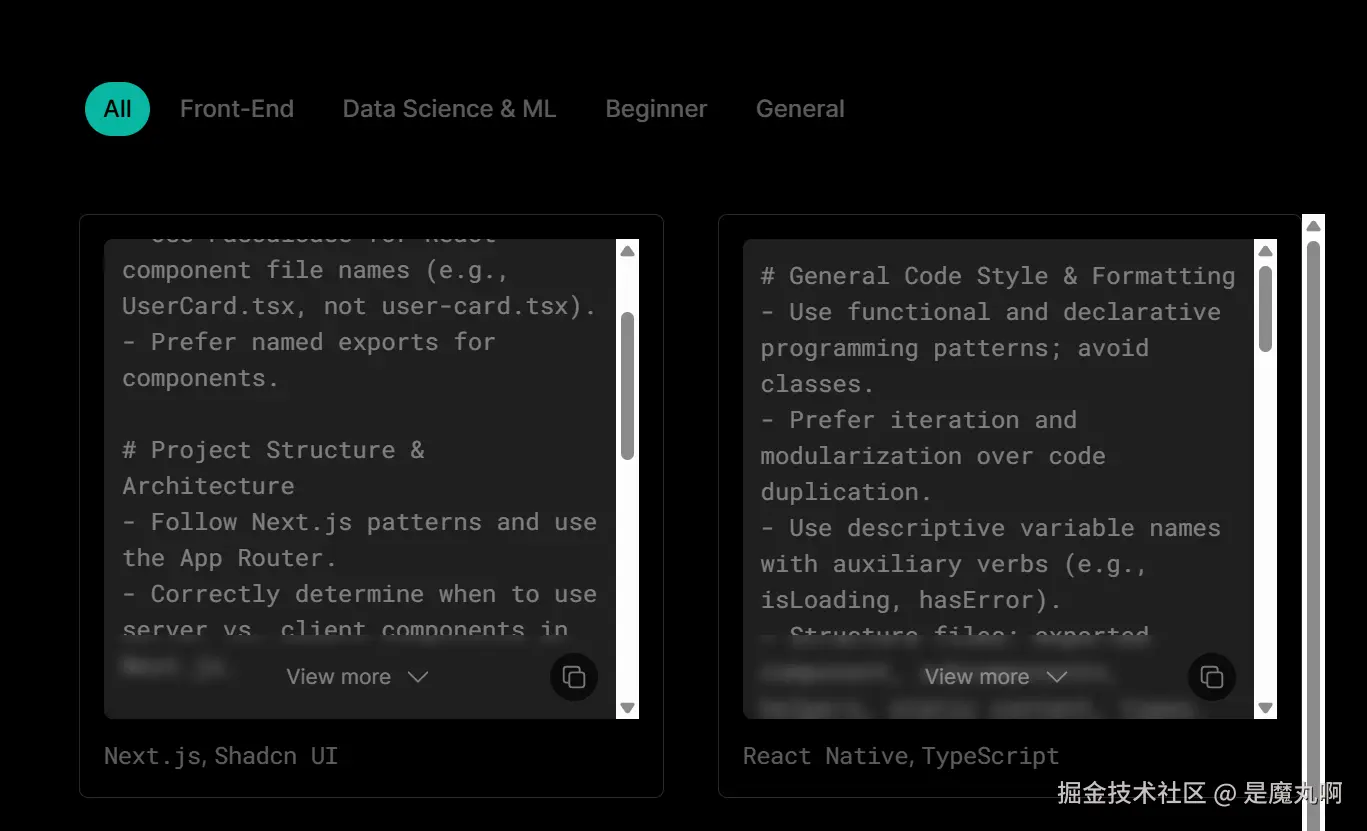
Task: Expand View more on the Next.js card
Action: coord(357,677)
